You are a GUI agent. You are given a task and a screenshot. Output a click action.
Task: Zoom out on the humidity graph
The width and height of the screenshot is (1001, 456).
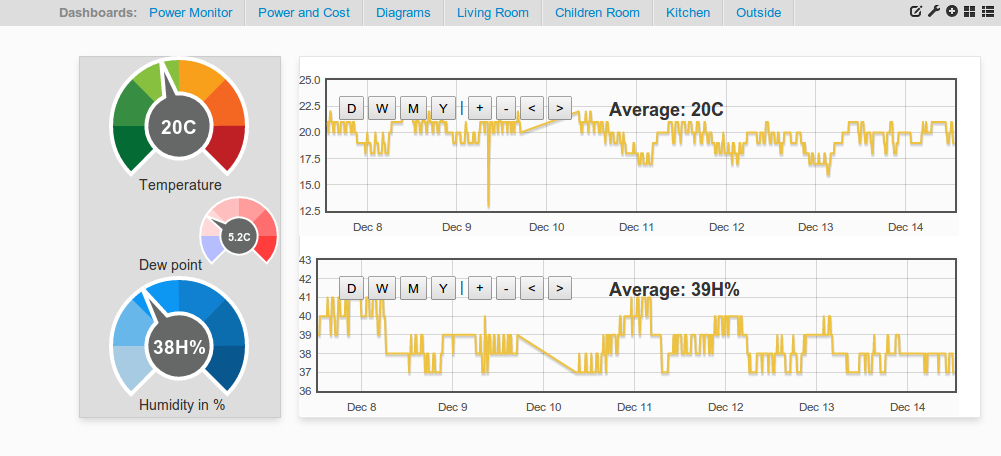506,289
